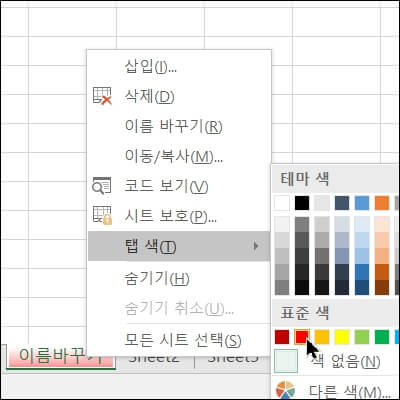Image resolution: width=400 pixels, height=400 pixels.
Task: Open 이동/복사(M)... menu entry
Action: click(178, 156)
